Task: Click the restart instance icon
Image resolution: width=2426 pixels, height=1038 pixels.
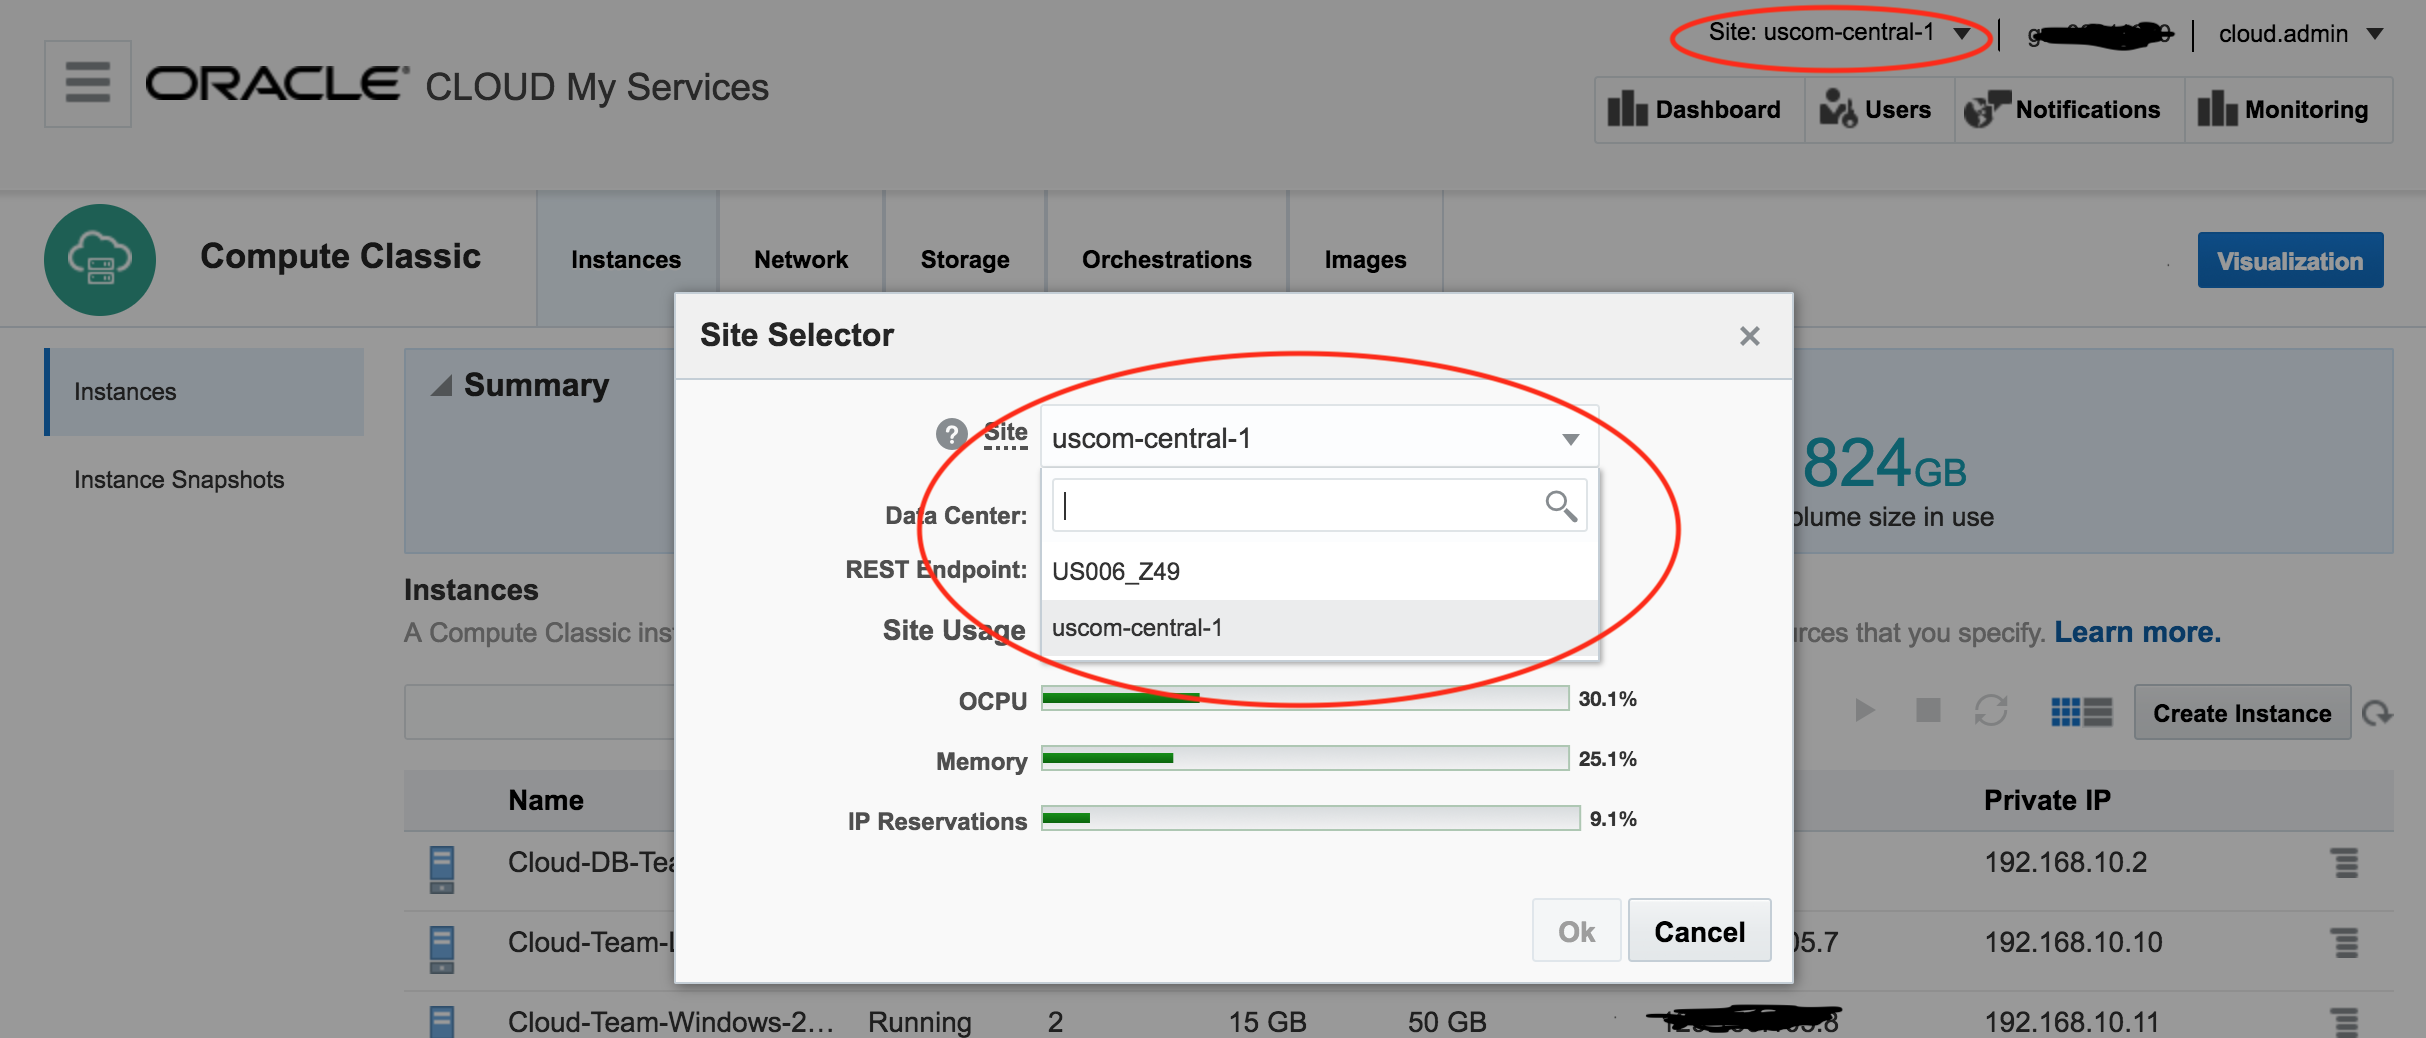Action: click(1991, 711)
